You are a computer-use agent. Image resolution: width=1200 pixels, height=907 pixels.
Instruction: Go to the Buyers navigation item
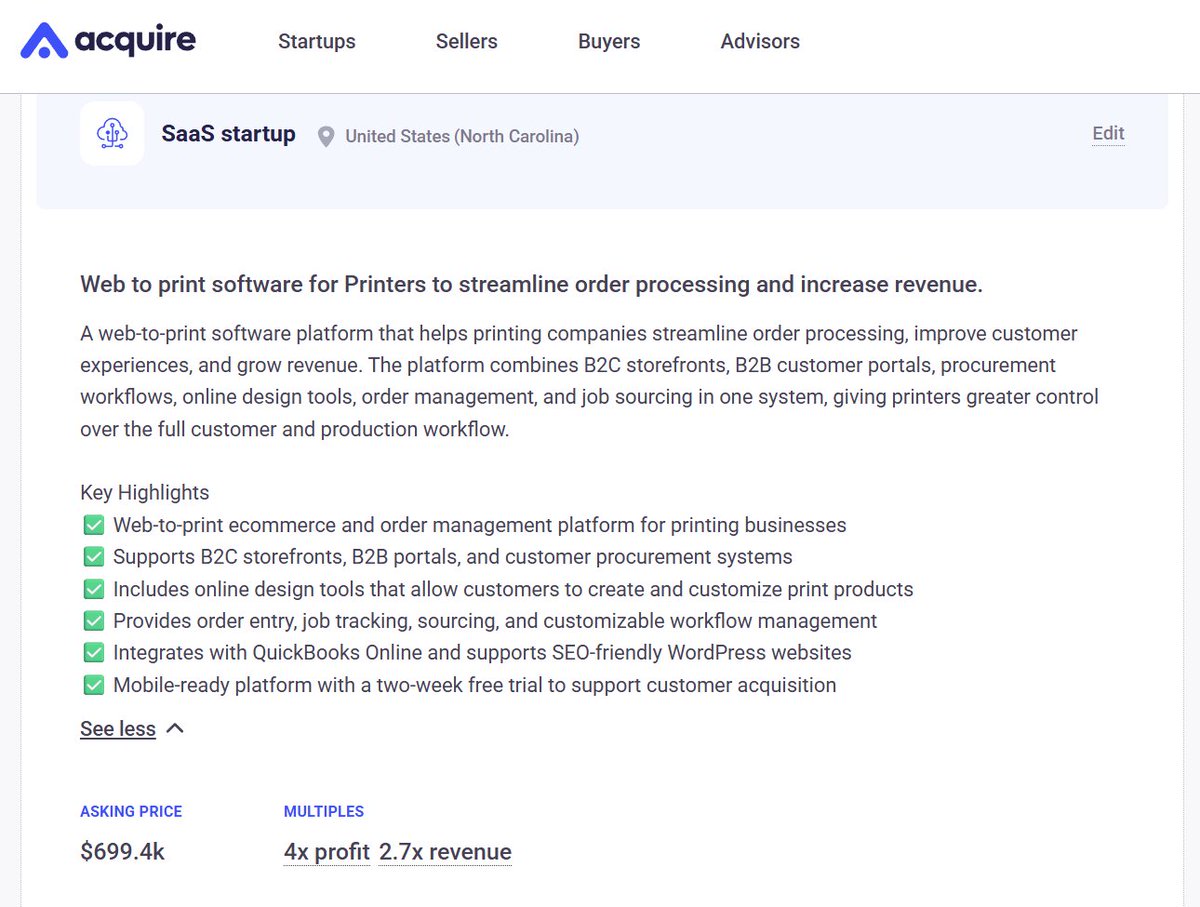pyautogui.click(x=609, y=41)
